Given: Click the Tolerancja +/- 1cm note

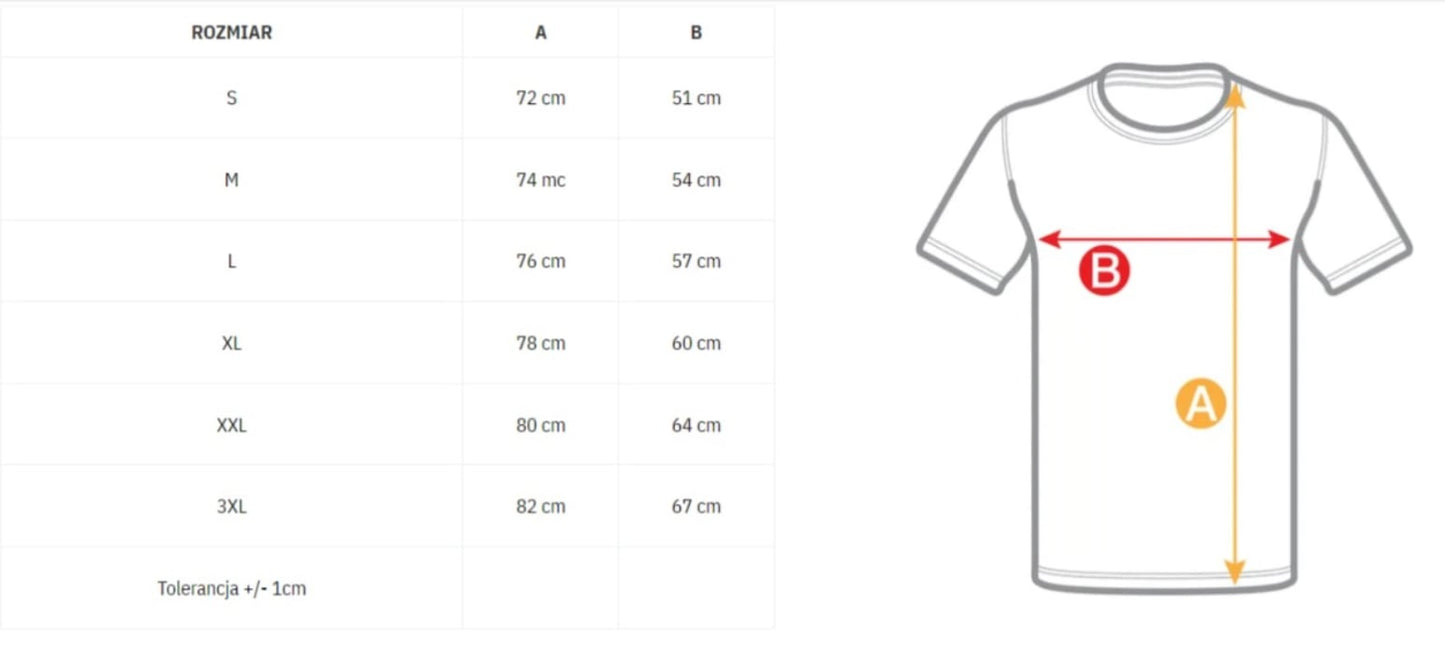Looking at the screenshot, I should click(x=231, y=588).
